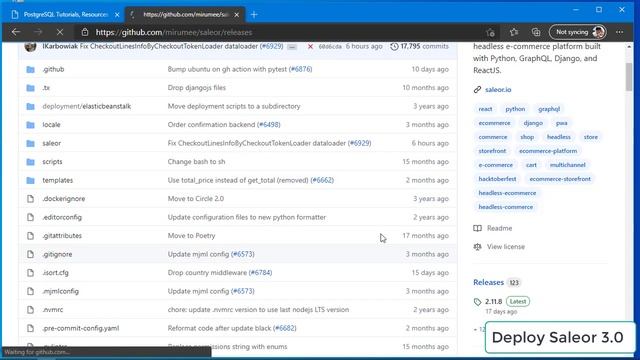The image size is (640, 360).
Task: Select the multichannel topic tag
Action: point(567,165)
